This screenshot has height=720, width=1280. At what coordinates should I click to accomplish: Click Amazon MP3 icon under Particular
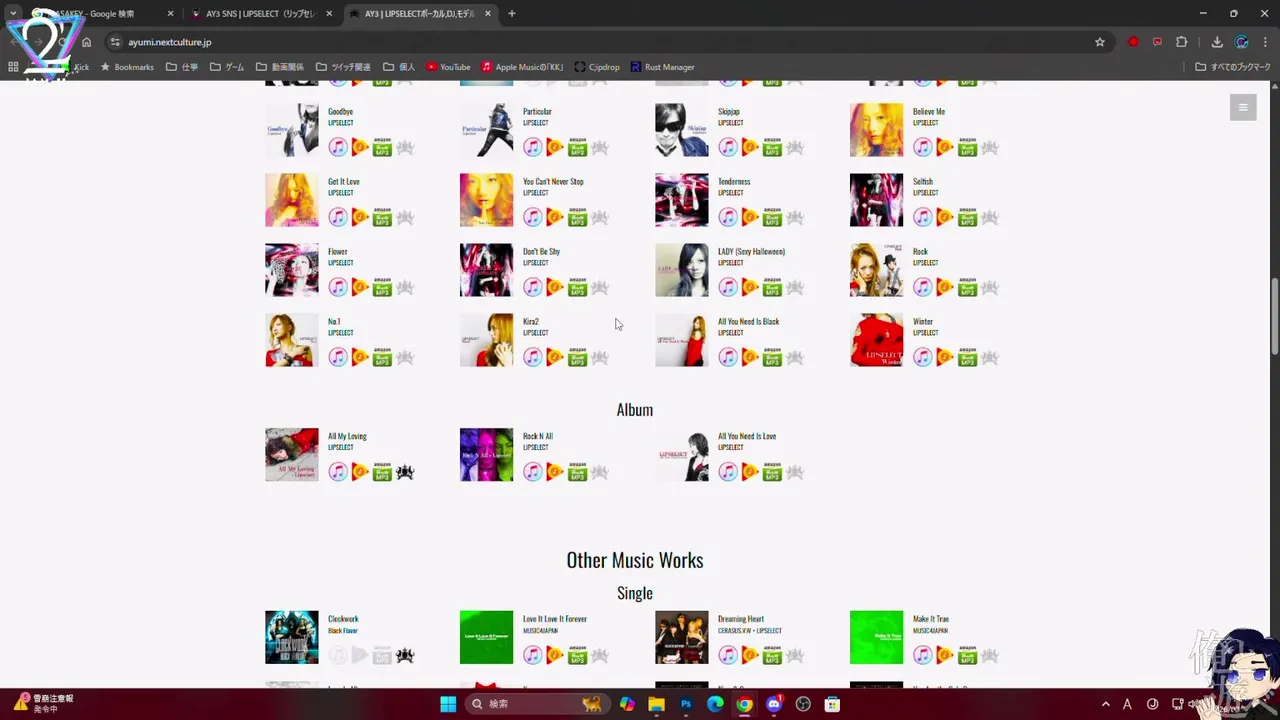point(577,147)
